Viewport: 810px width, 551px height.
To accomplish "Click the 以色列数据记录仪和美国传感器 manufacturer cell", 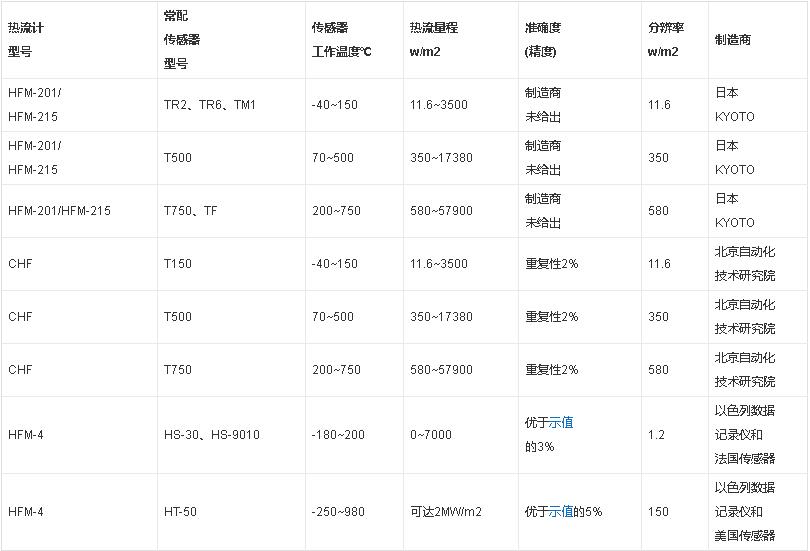I will tap(745, 512).
